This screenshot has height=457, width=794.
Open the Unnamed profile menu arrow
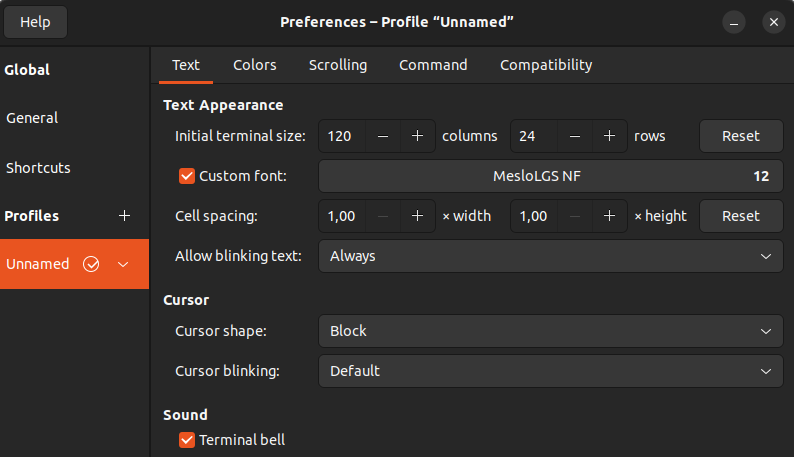123,264
